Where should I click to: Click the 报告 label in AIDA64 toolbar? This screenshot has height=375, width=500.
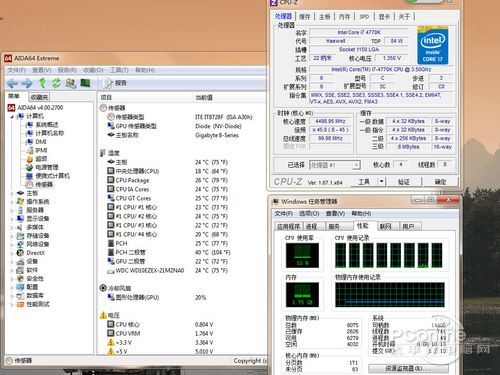[x=121, y=83]
